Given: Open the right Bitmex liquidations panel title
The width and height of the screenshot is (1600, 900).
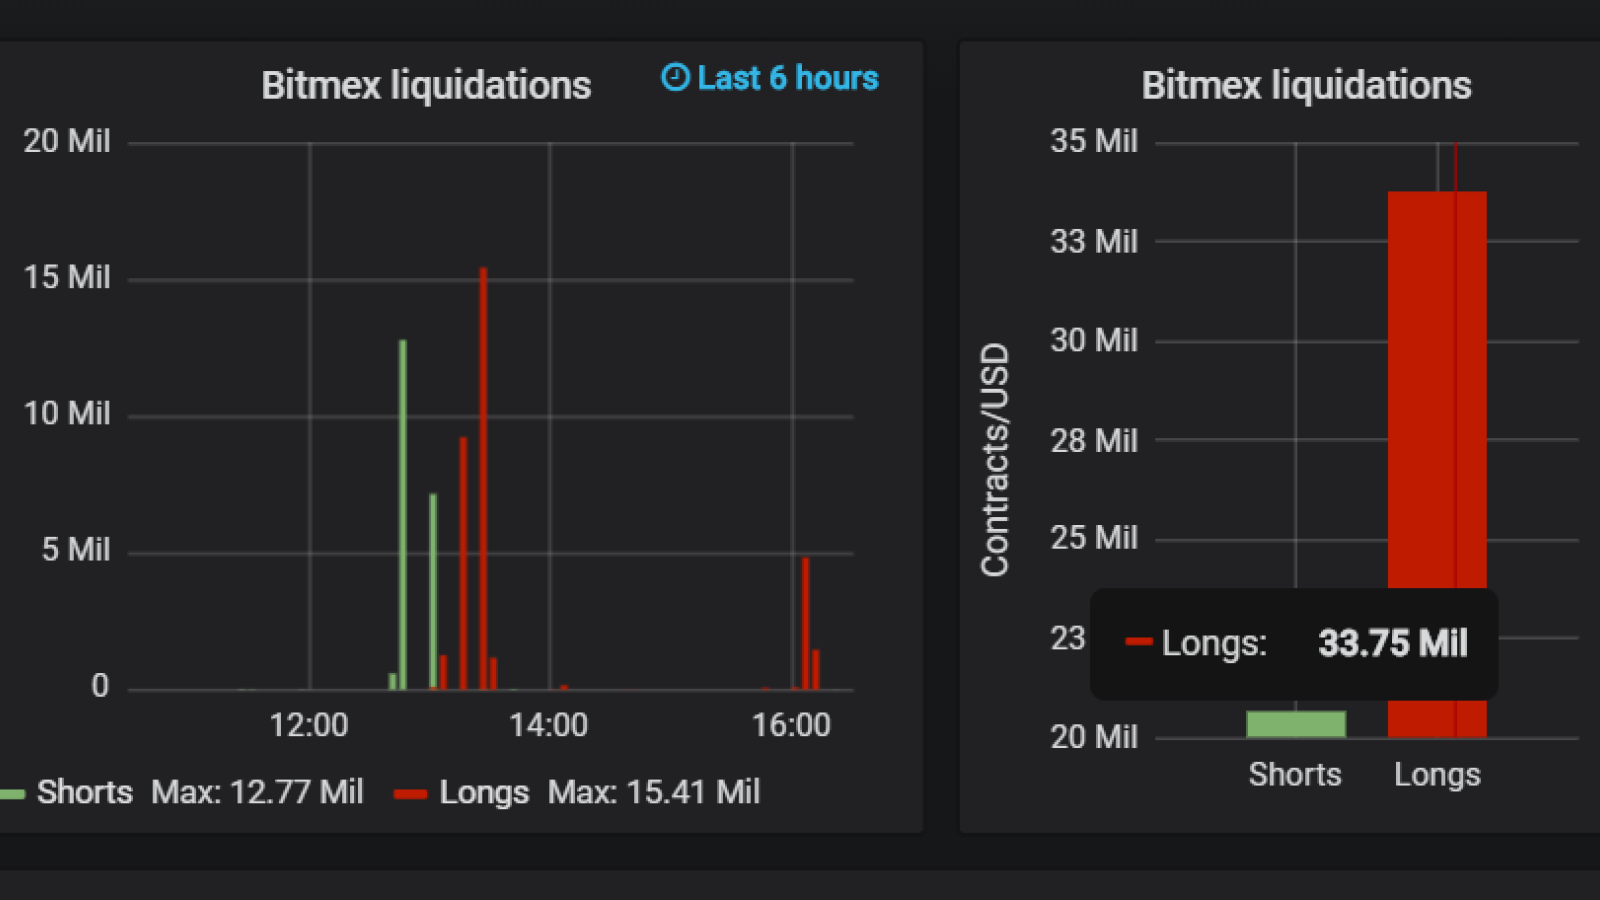Looking at the screenshot, I should (1306, 85).
